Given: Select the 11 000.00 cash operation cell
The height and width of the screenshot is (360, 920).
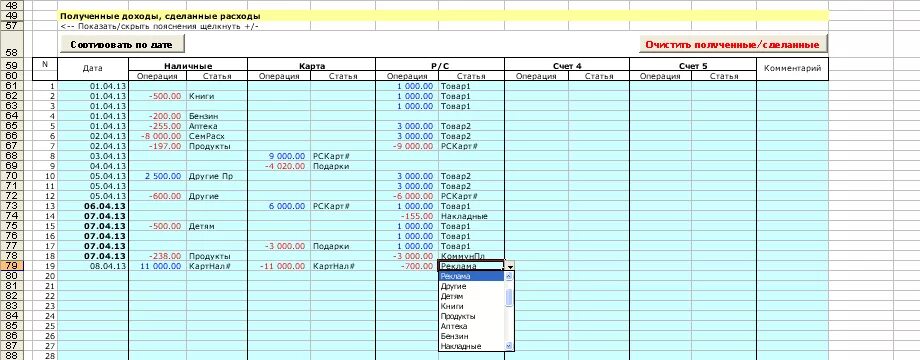Looking at the screenshot, I should click(157, 266).
